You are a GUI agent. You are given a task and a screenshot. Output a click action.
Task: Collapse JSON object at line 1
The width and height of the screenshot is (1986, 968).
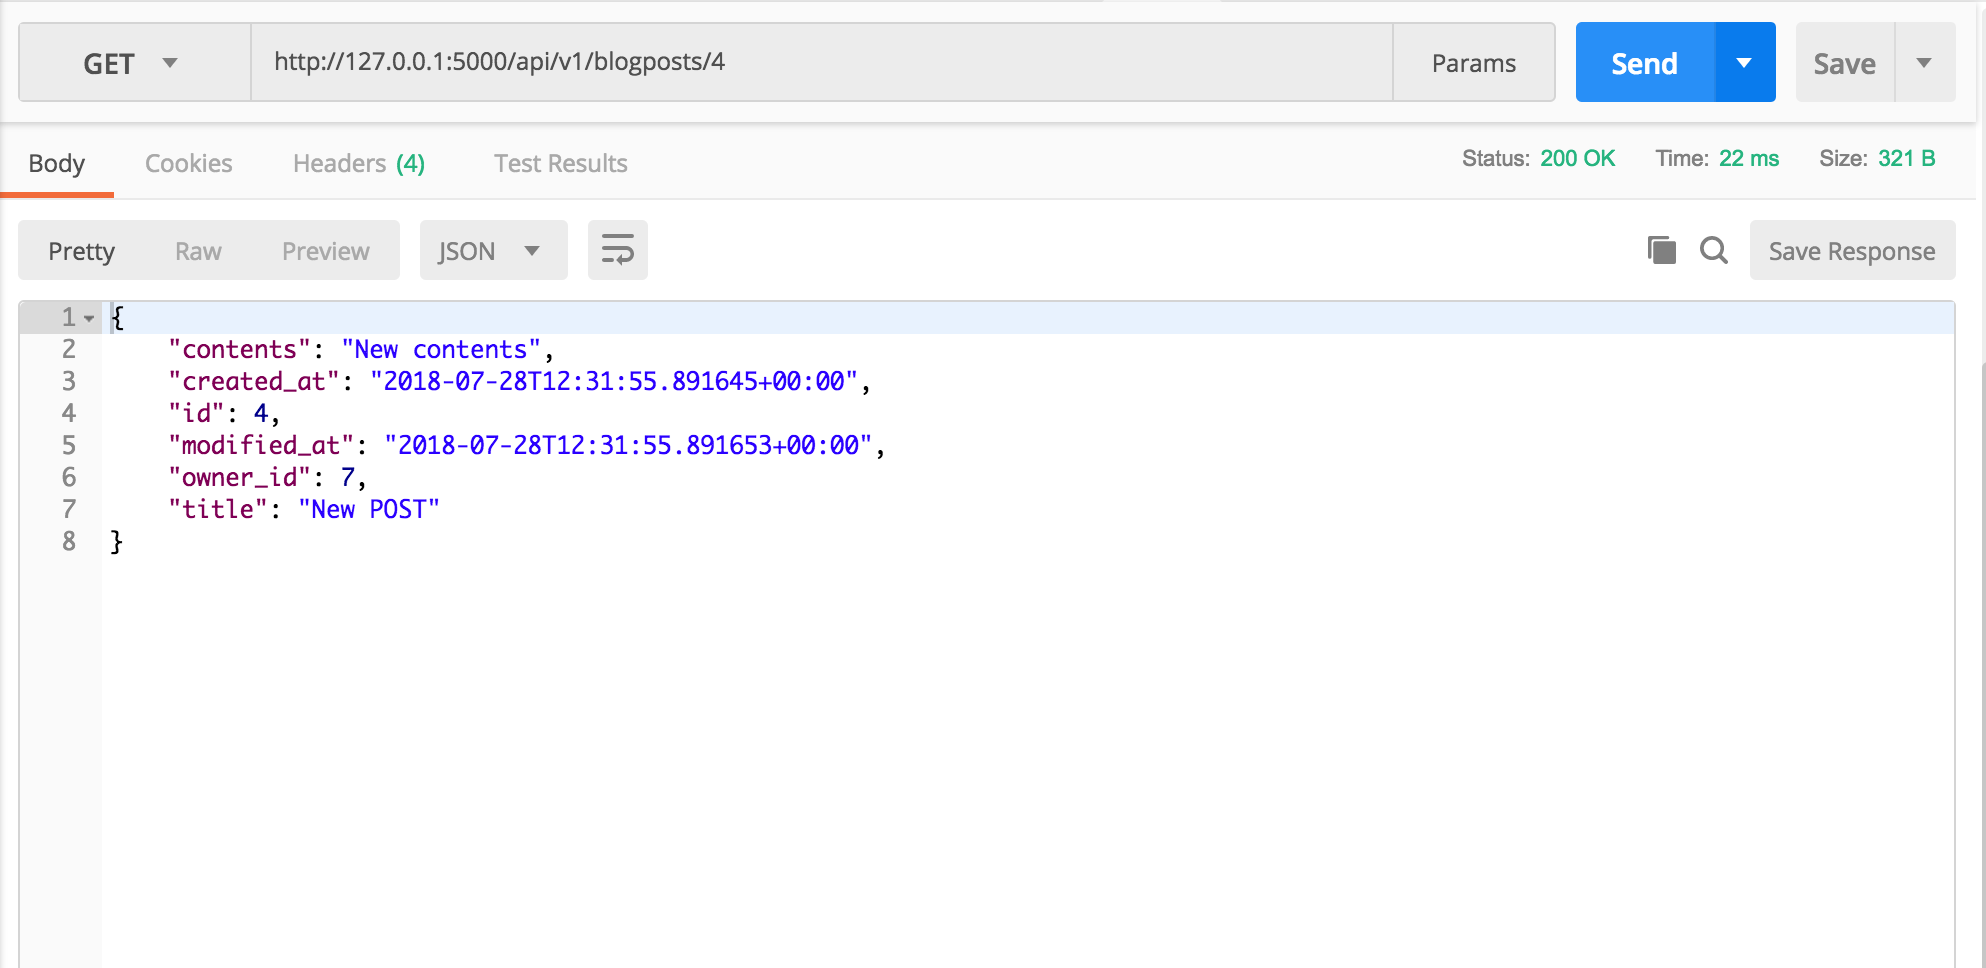89,318
